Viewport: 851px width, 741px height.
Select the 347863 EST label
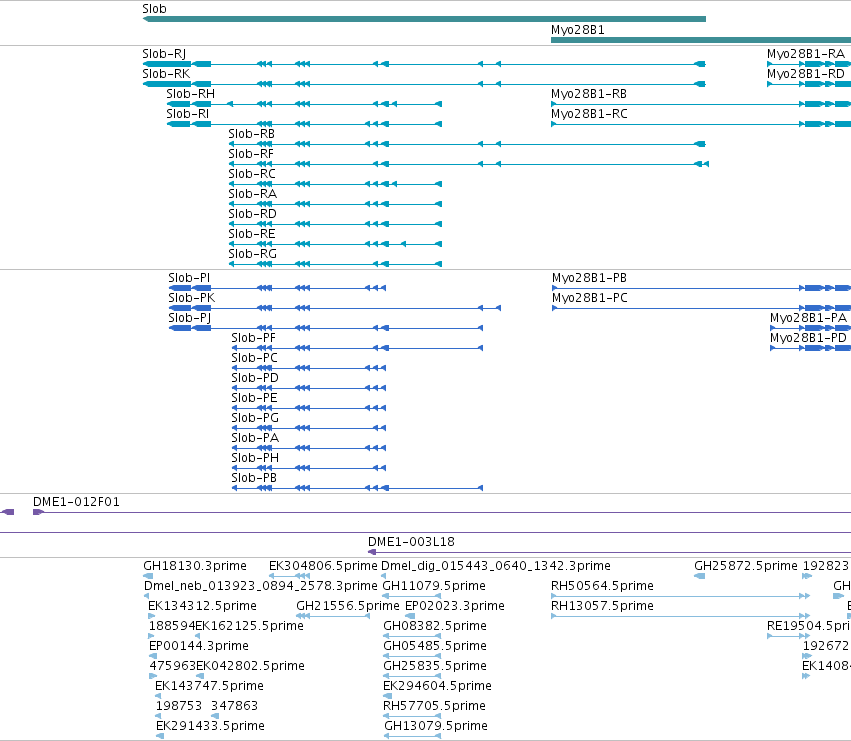click(x=234, y=707)
